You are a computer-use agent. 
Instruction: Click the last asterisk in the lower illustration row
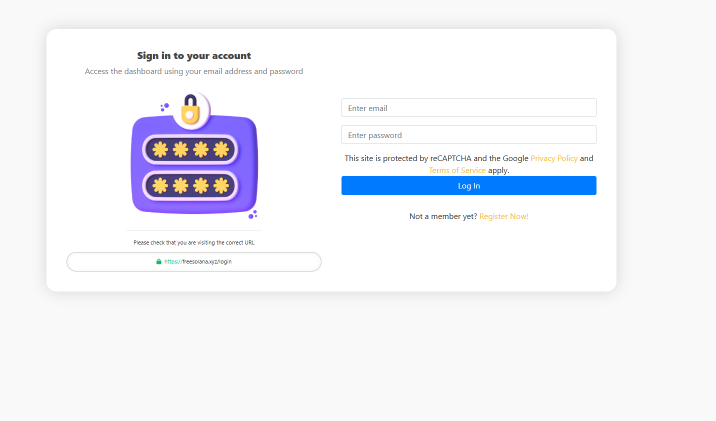click(x=221, y=185)
